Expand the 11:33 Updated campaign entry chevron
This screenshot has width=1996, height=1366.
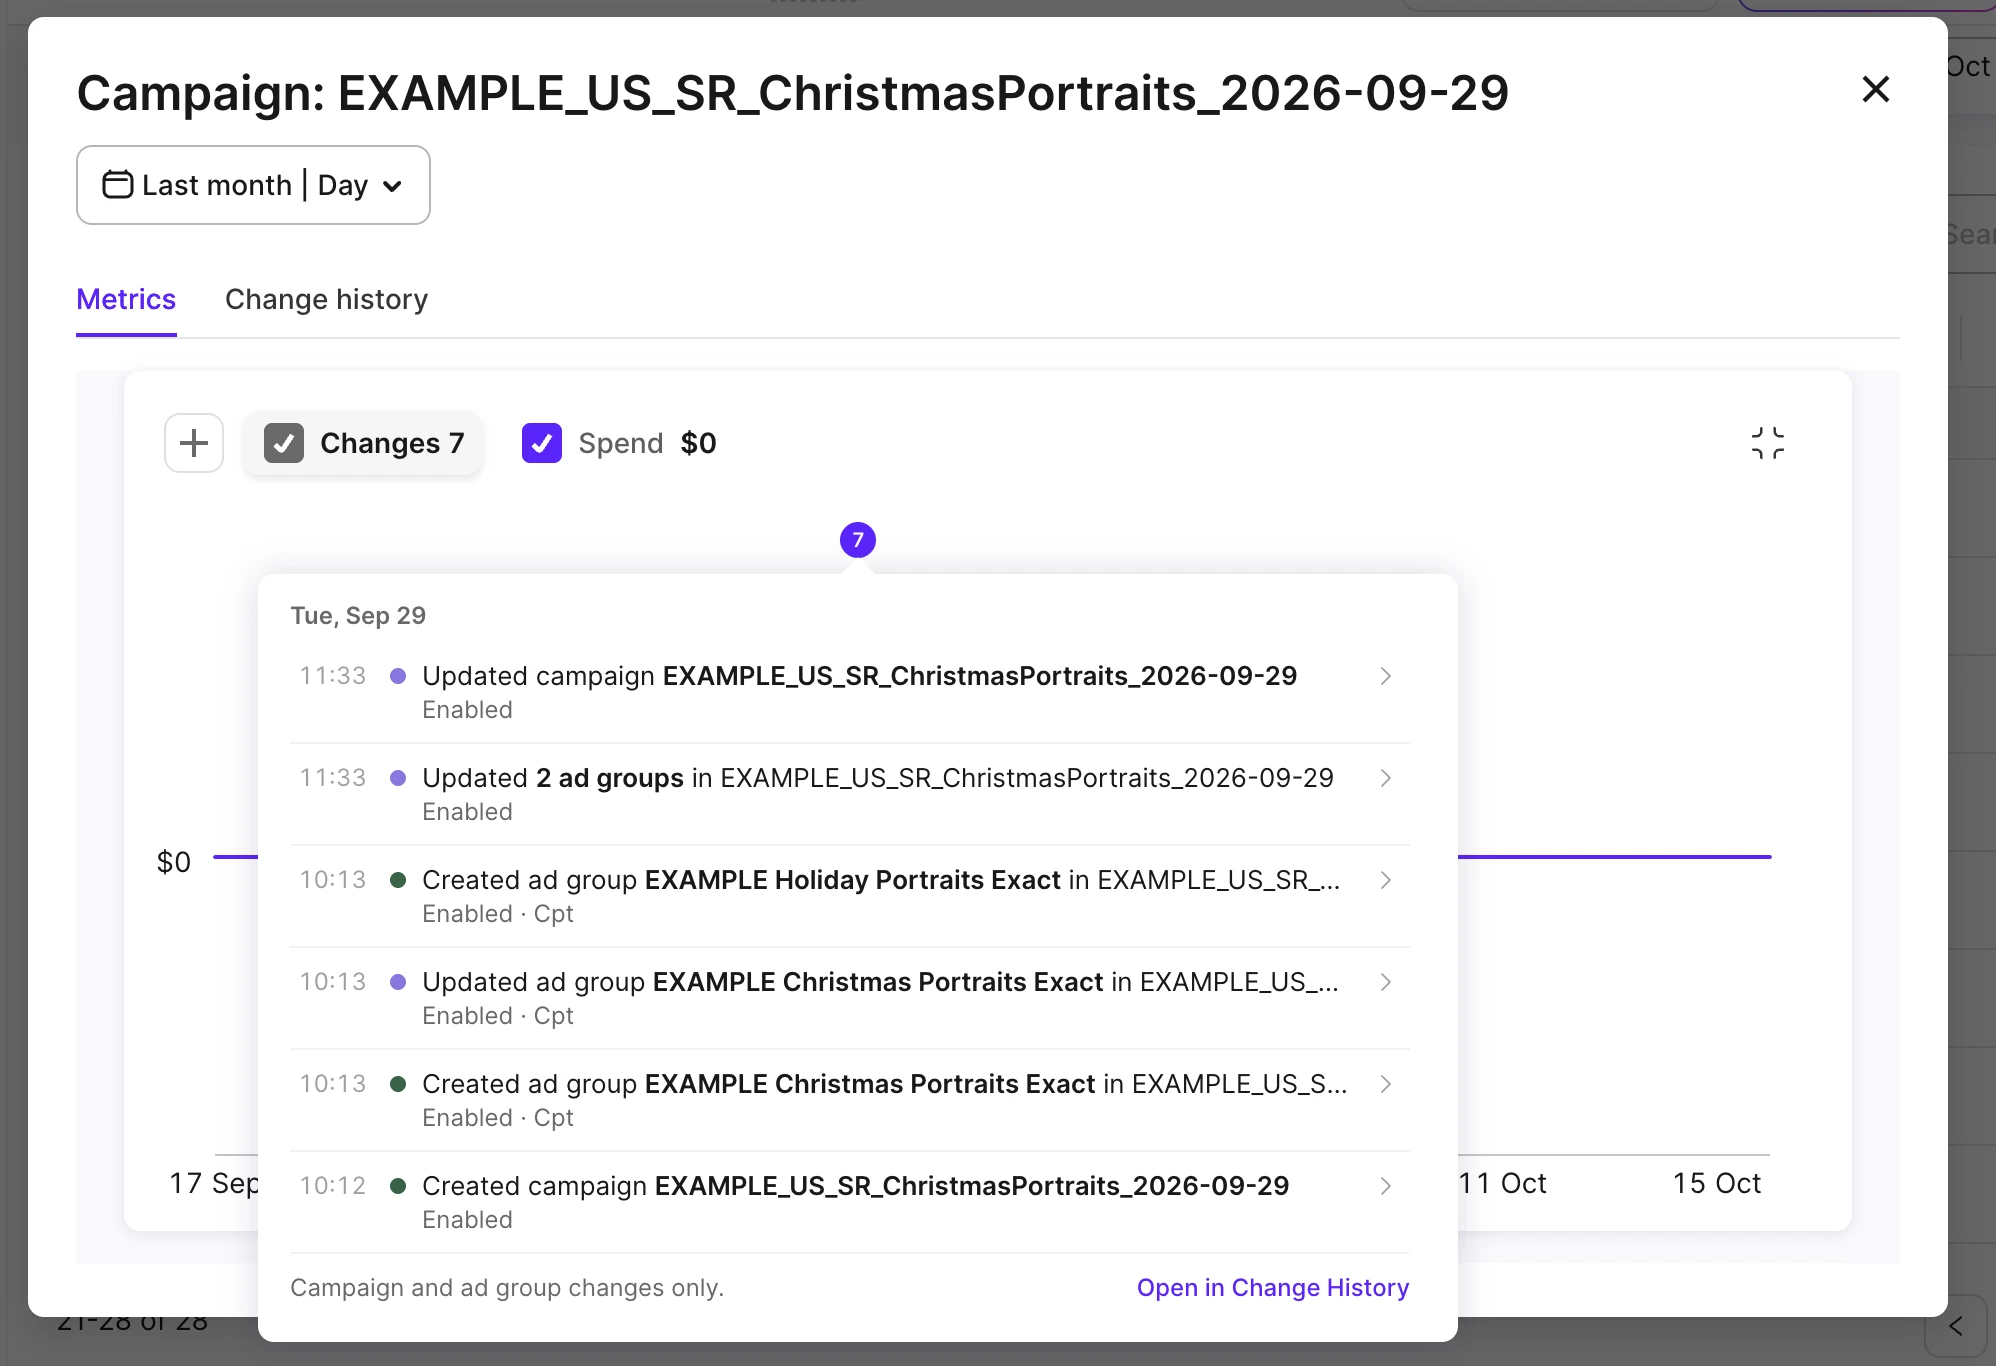(1386, 676)
